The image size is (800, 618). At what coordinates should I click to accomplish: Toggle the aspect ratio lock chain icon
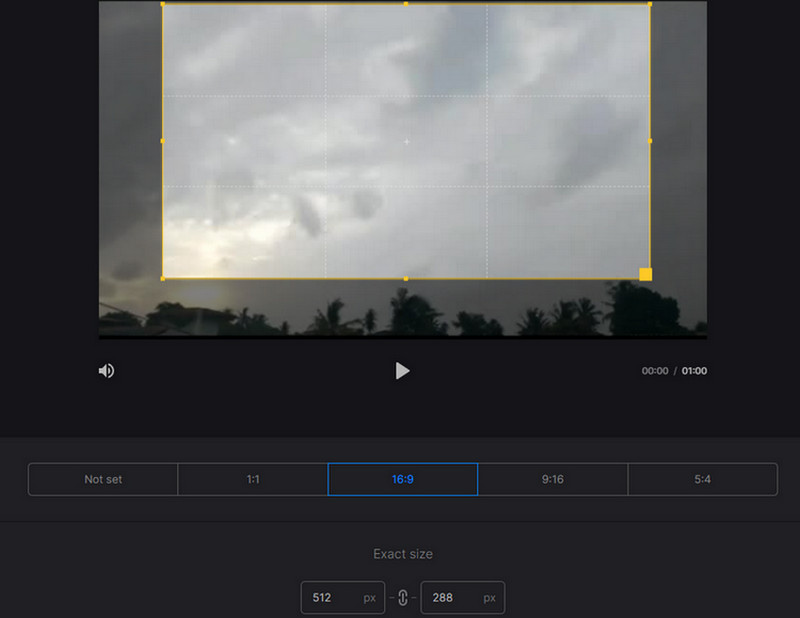[x=403, y=598]
